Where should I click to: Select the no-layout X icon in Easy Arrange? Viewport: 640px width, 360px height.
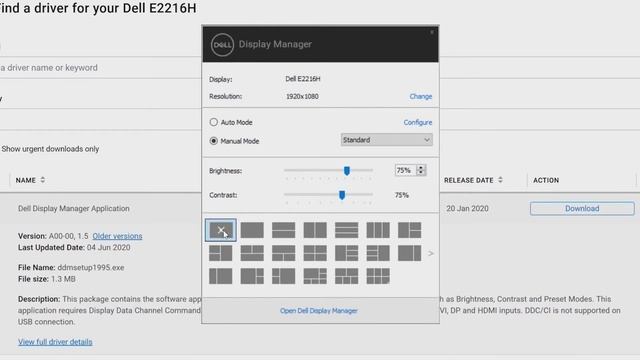coord(220,230)
